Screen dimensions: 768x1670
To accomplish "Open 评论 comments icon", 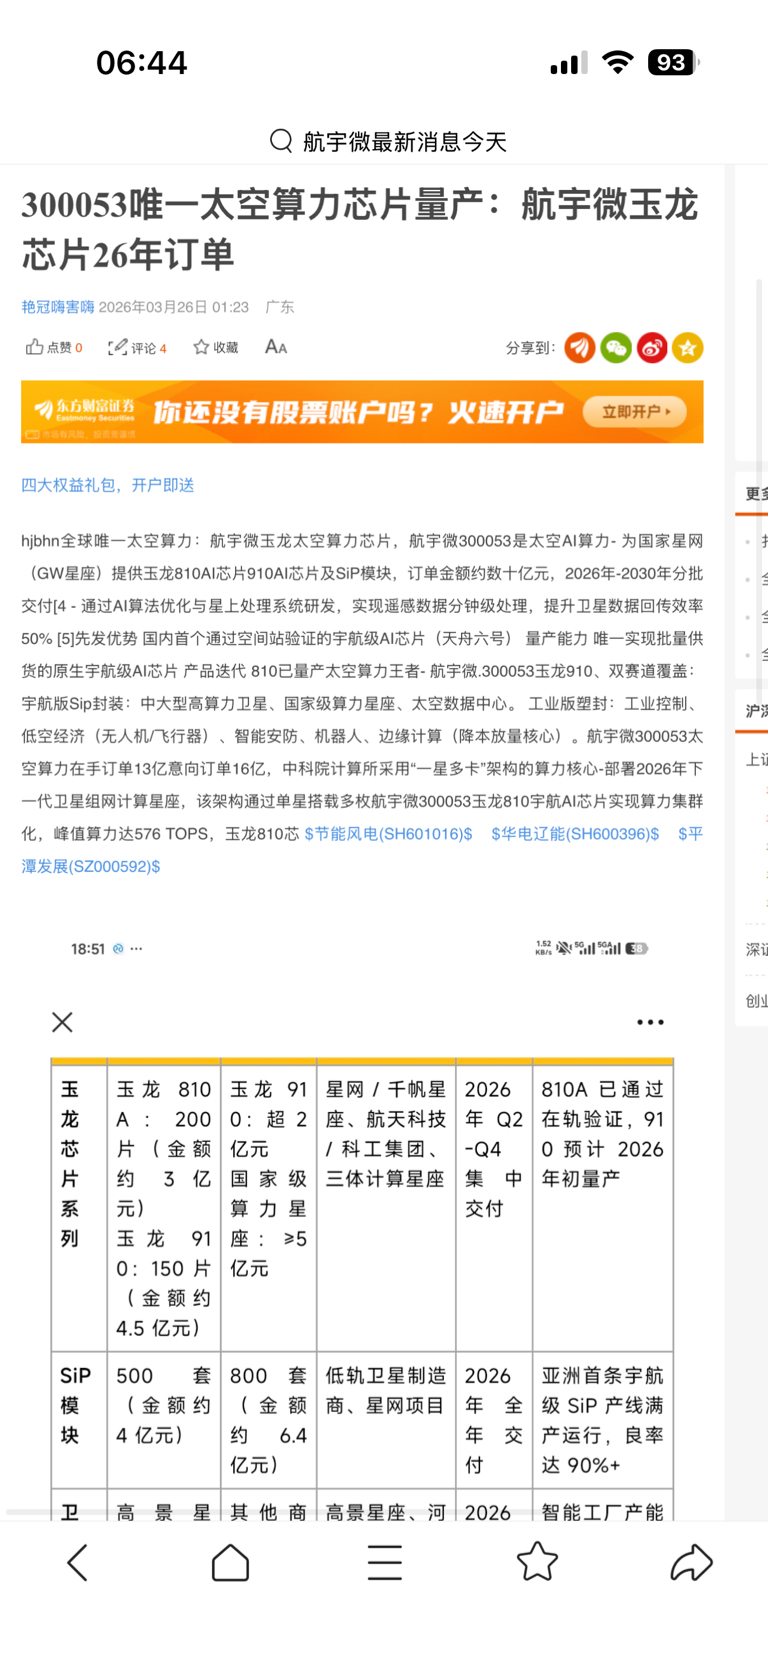I will pos(117,347).
